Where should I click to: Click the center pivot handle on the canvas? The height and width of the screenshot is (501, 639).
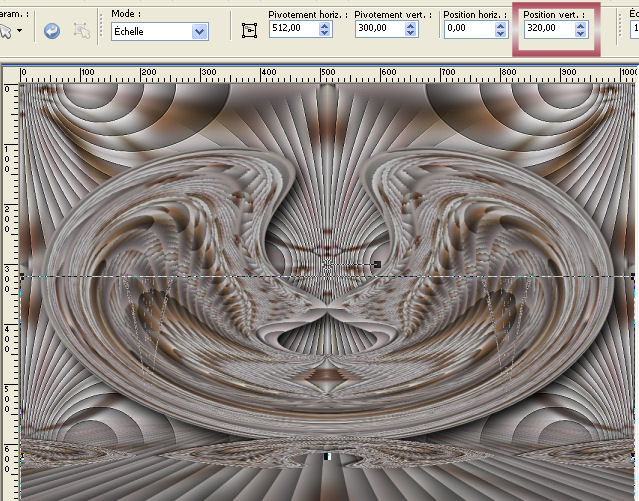point(328,265)
